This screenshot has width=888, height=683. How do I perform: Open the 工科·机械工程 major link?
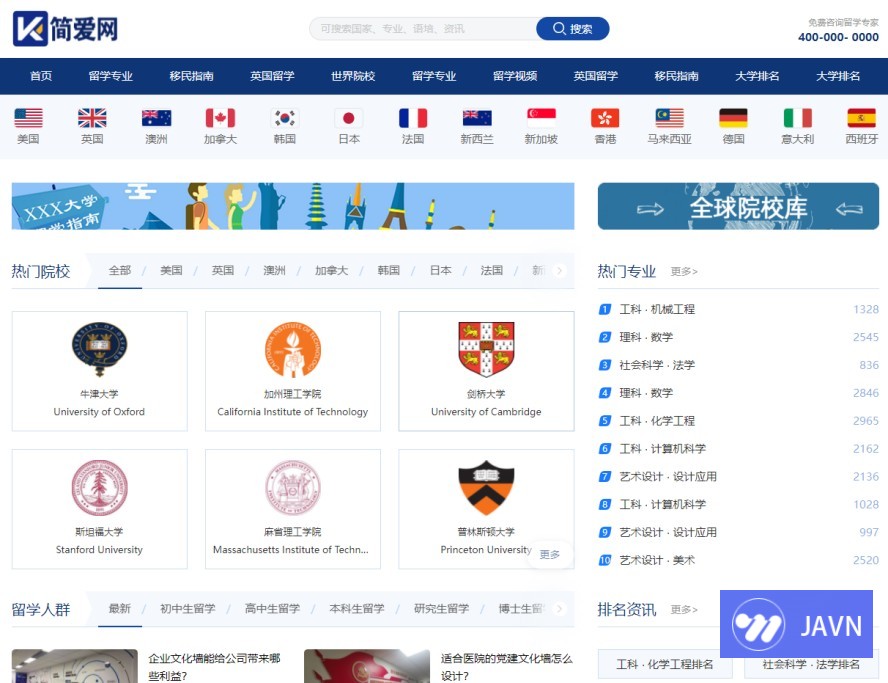click(657, 309)
